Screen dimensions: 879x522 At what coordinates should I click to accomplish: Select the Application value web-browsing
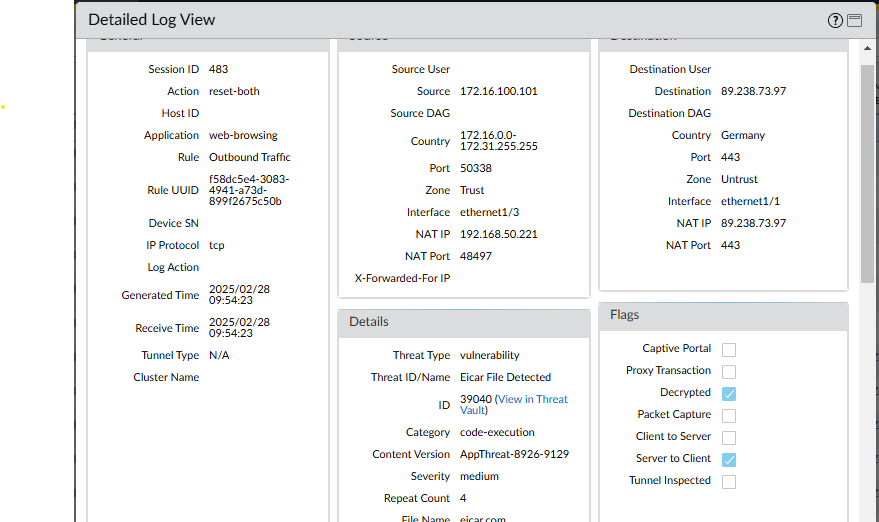coord(243,135)
